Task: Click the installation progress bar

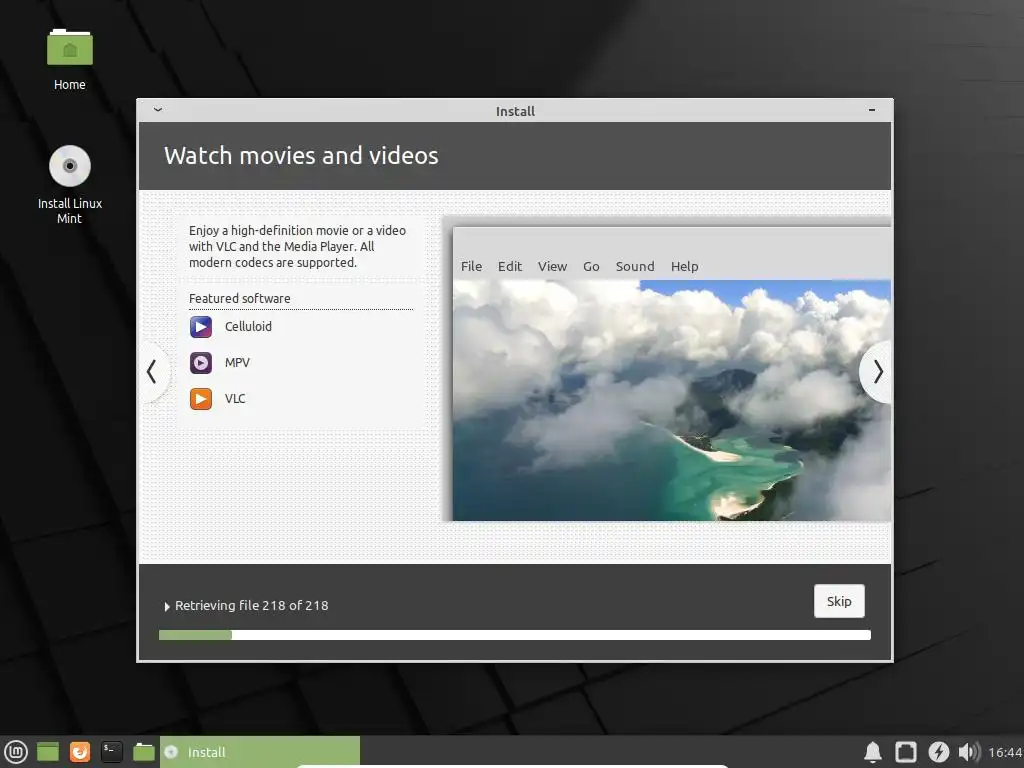Action: pos(515,635)
